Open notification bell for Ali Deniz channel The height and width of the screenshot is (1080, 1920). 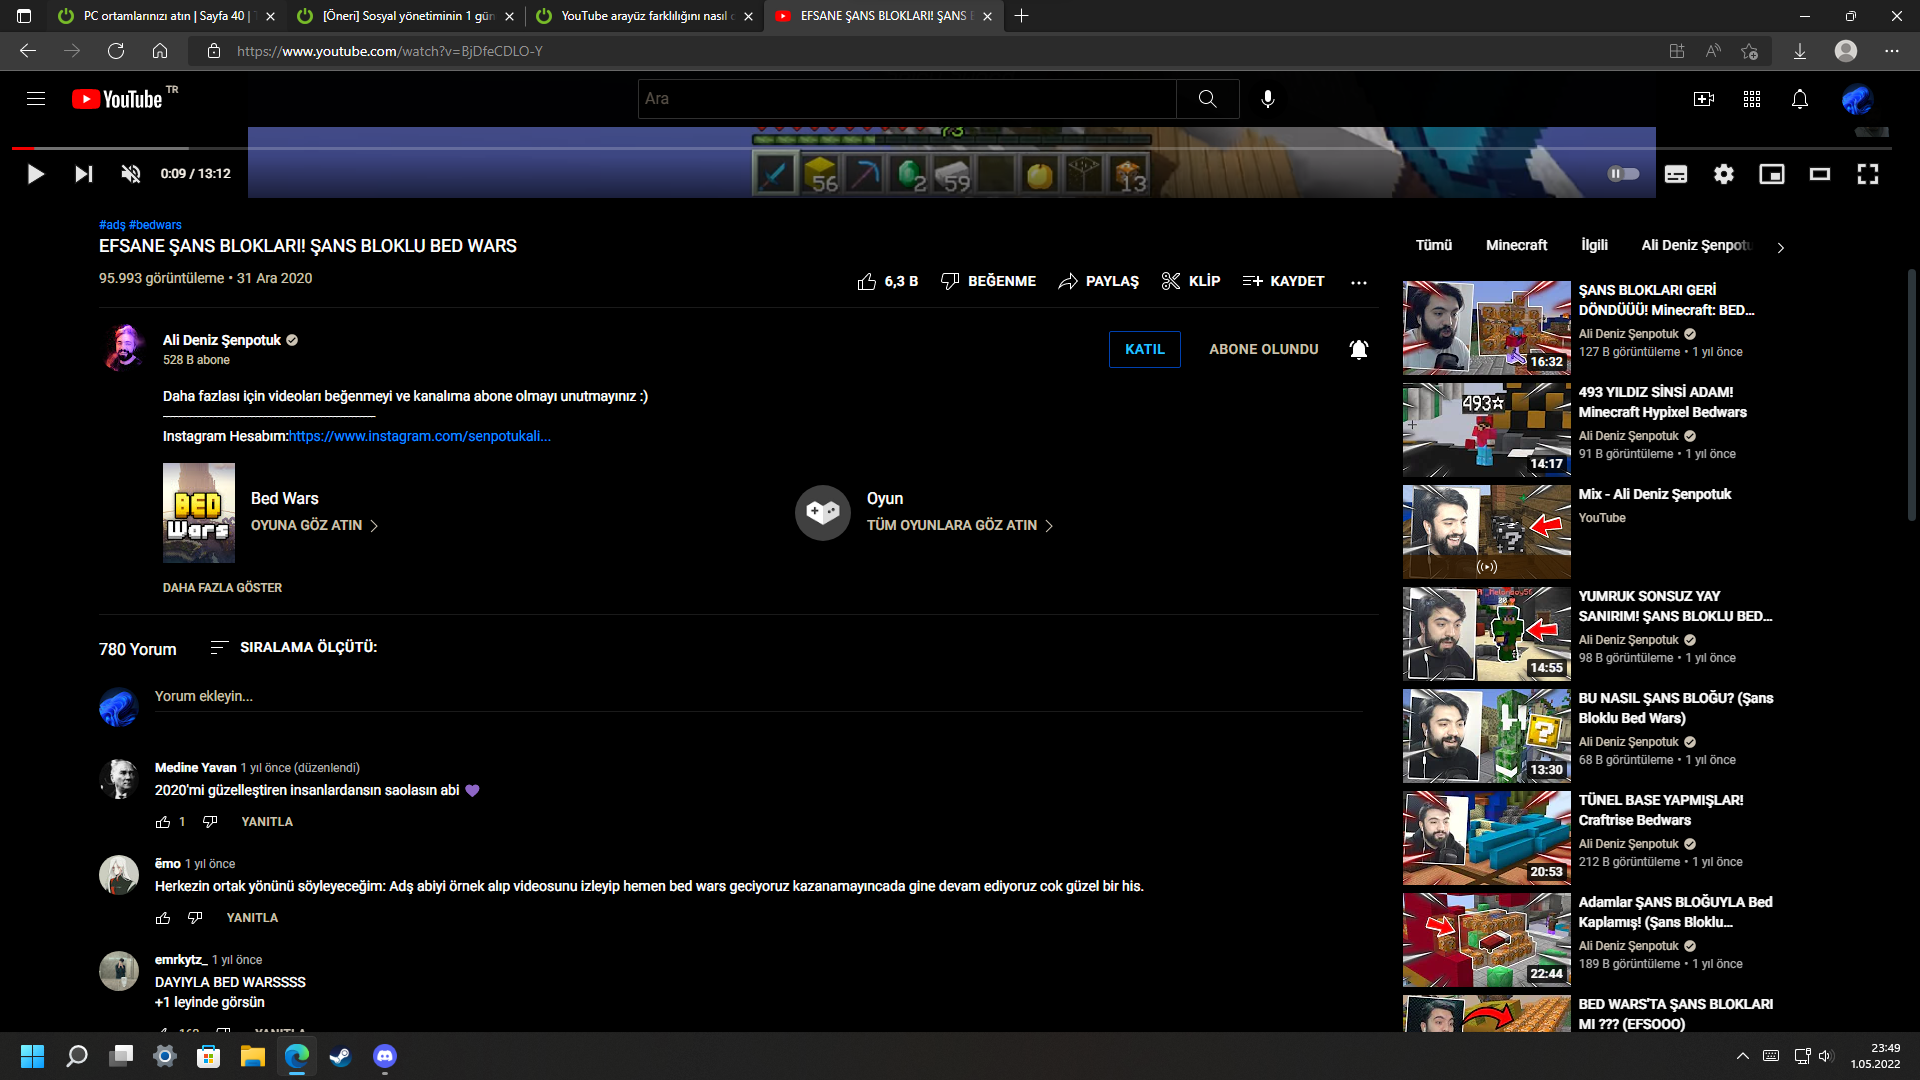1358,349
